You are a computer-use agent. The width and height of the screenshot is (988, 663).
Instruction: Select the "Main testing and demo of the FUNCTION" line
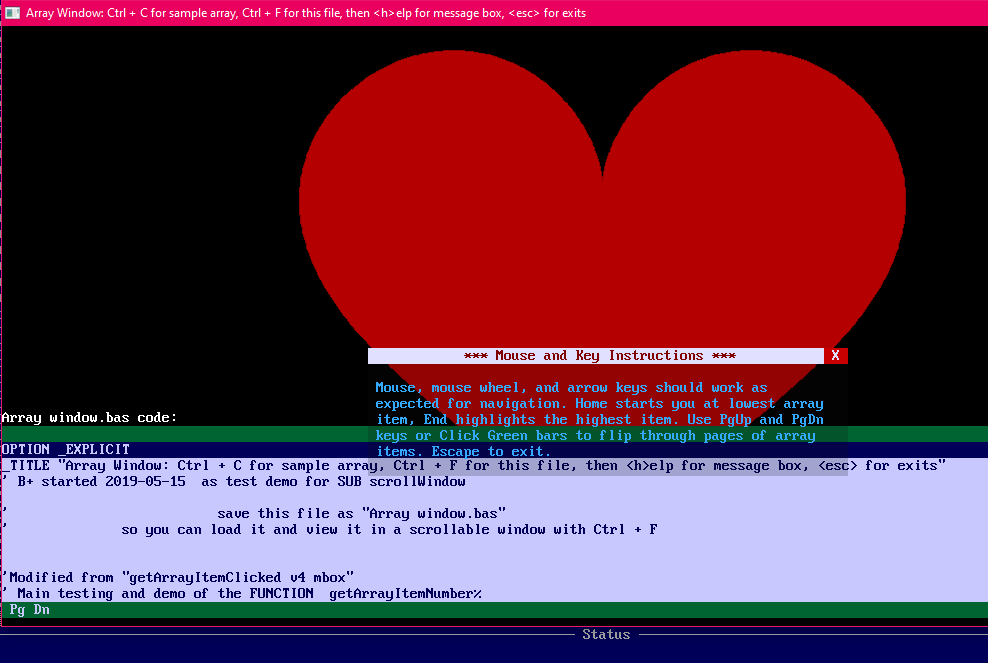click(x=494, y=593)
